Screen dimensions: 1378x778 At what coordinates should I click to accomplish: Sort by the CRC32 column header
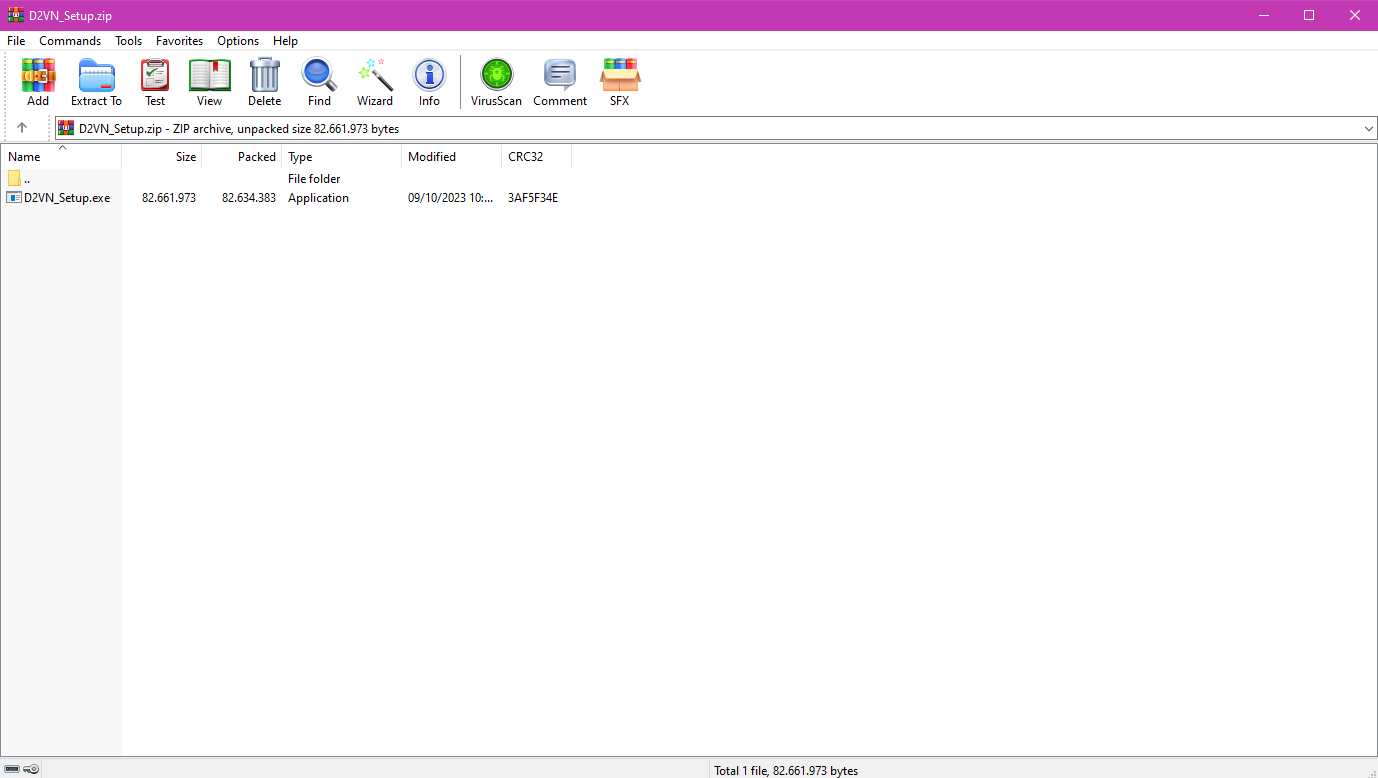point(535,157)
